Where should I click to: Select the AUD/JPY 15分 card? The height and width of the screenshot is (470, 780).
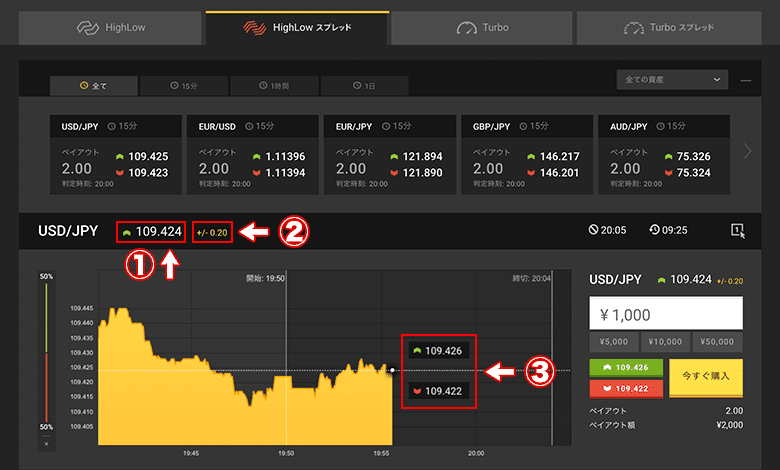click(x=664, y=155)
